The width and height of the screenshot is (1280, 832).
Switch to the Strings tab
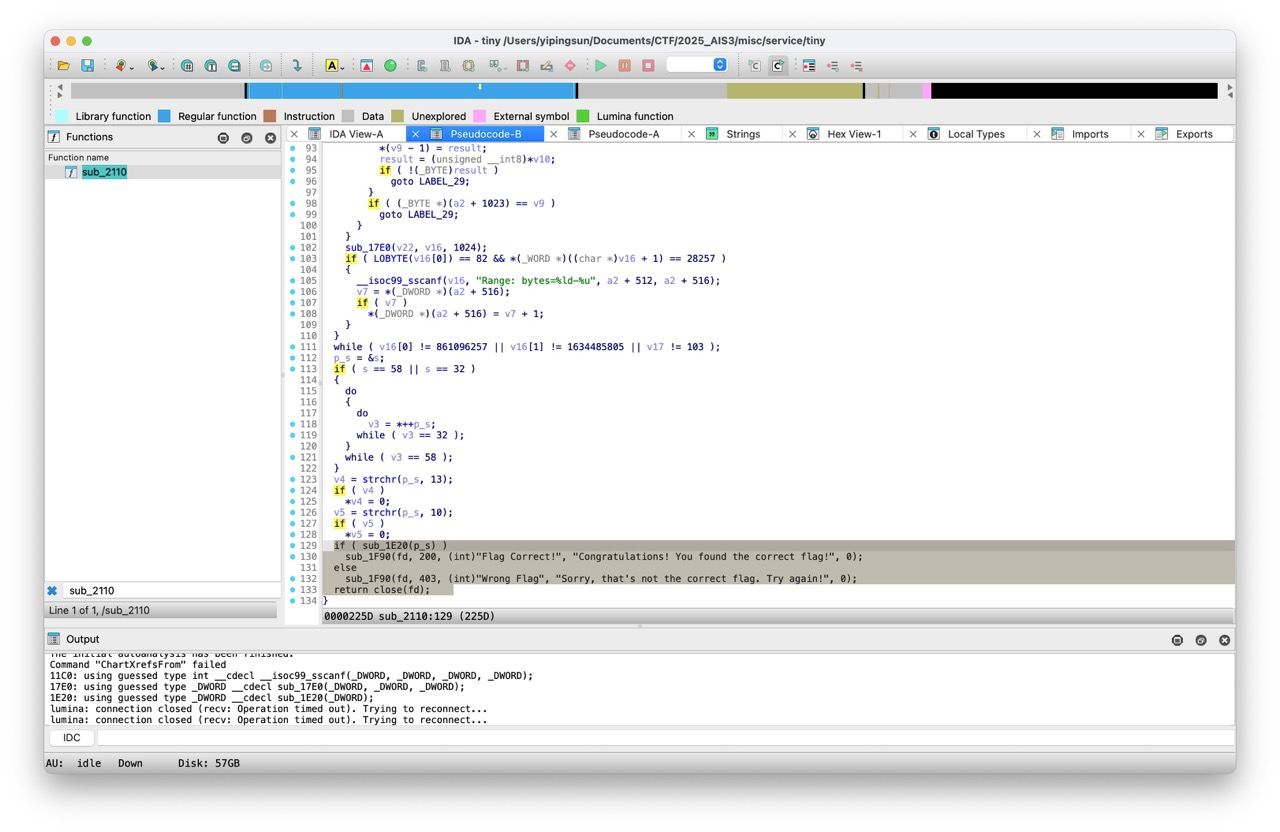coord(743,134)
